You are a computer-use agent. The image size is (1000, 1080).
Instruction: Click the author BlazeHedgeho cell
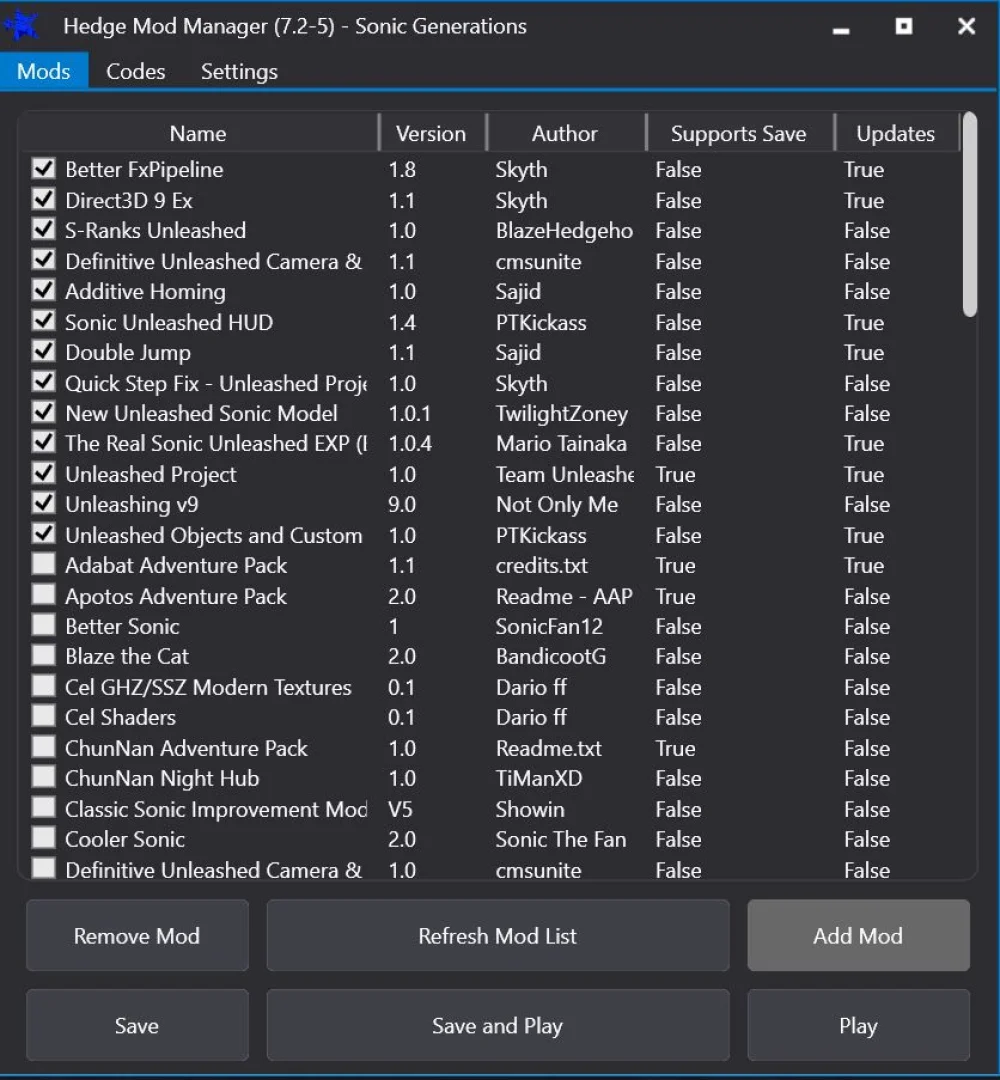pos(564,231)
